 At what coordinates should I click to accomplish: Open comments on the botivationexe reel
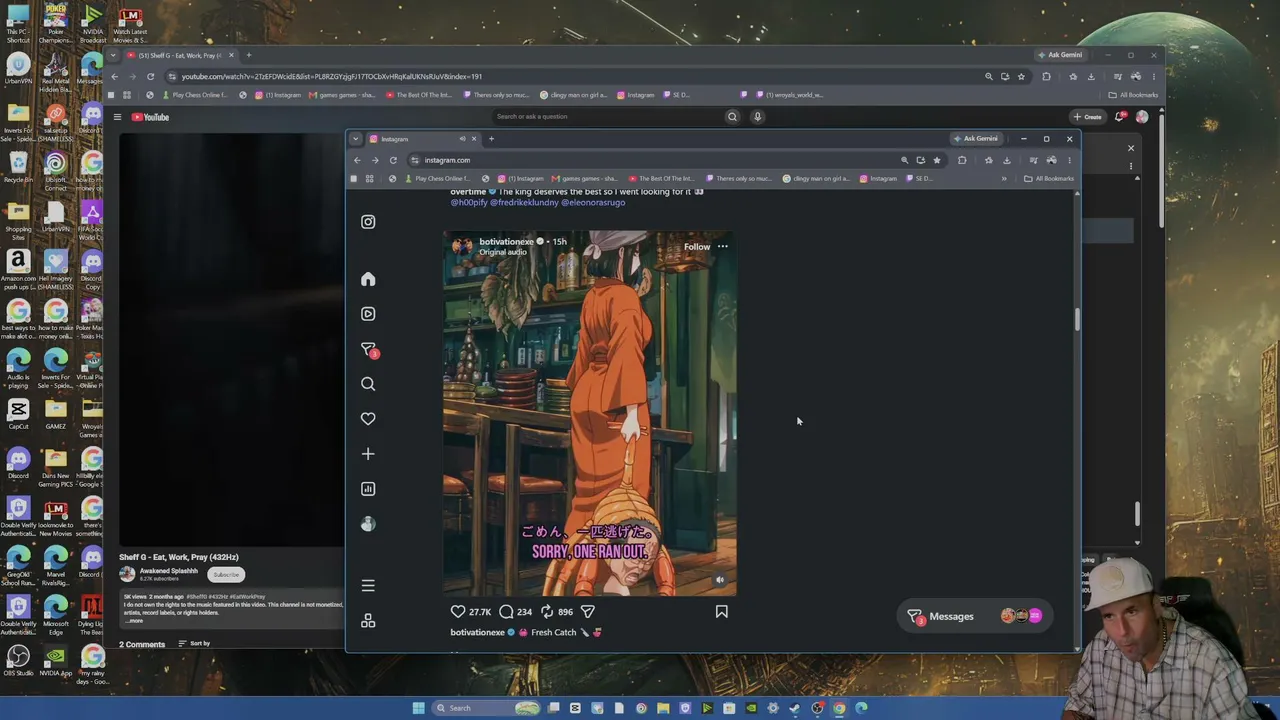tap(506, 611)
